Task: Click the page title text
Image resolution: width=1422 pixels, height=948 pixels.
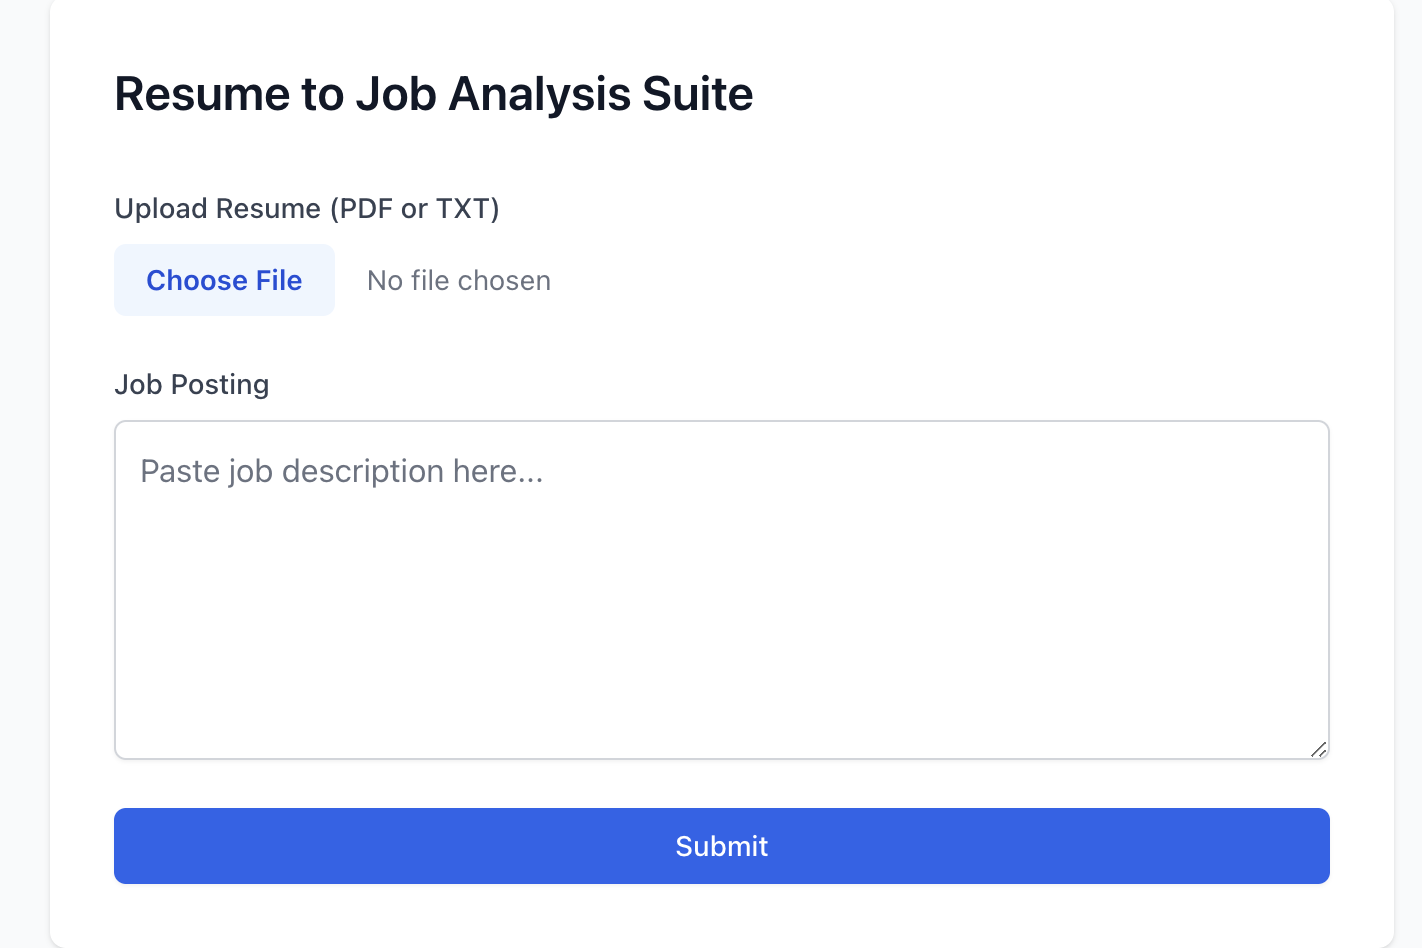Action: coord(433,94)
